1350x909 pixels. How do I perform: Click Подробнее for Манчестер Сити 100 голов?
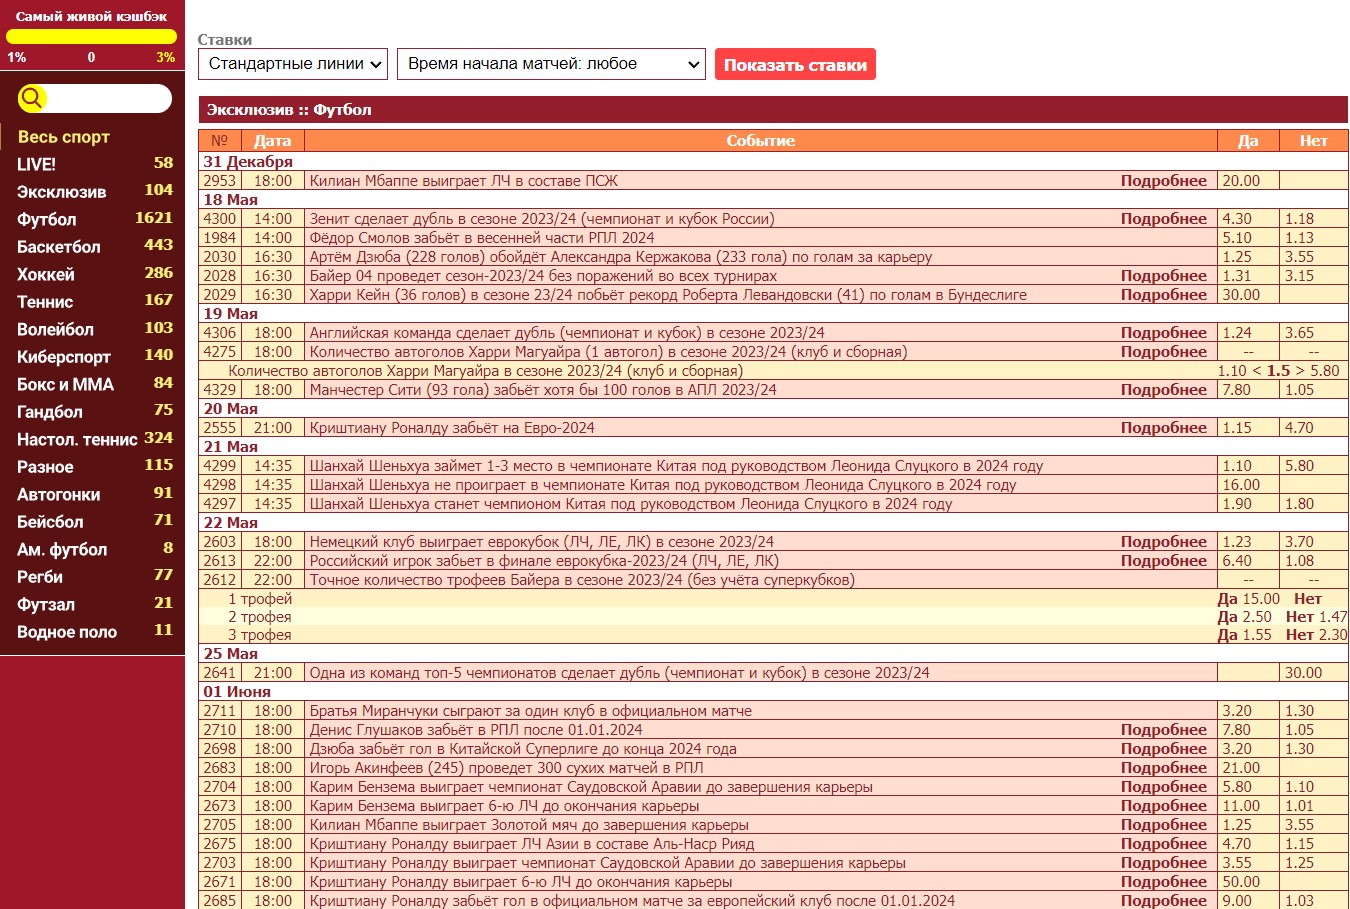click(x=1163, y=390)
